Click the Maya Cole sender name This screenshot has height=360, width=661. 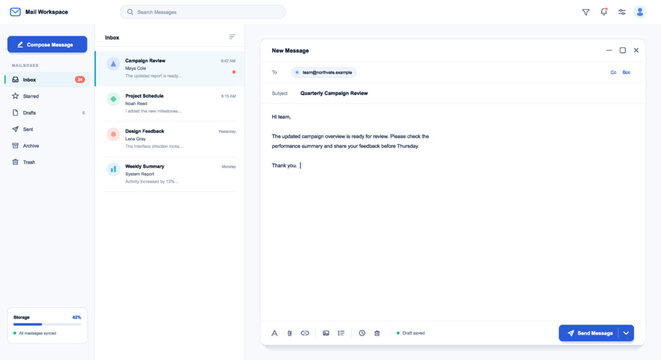pyautogui.click(x=135, y=68)
